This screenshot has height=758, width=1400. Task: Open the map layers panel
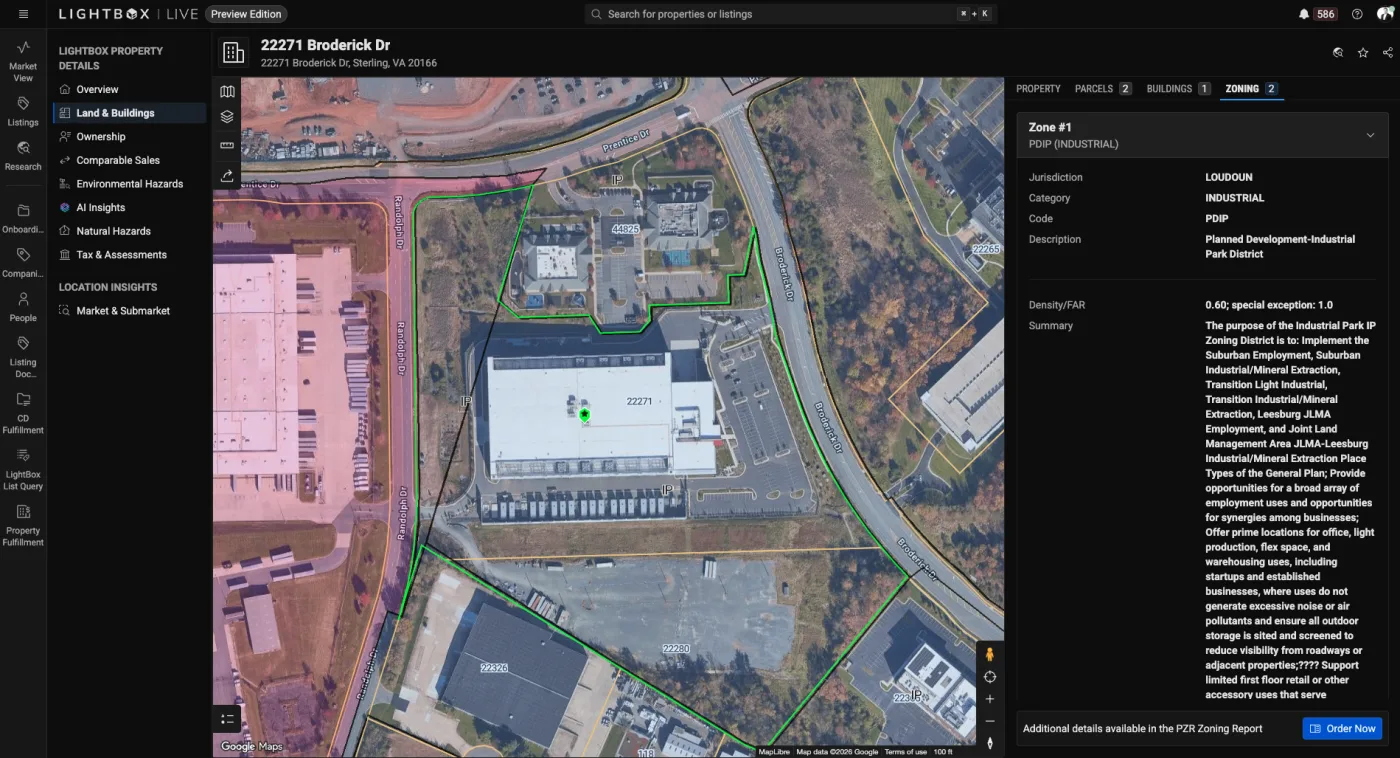tap(227, 117)
